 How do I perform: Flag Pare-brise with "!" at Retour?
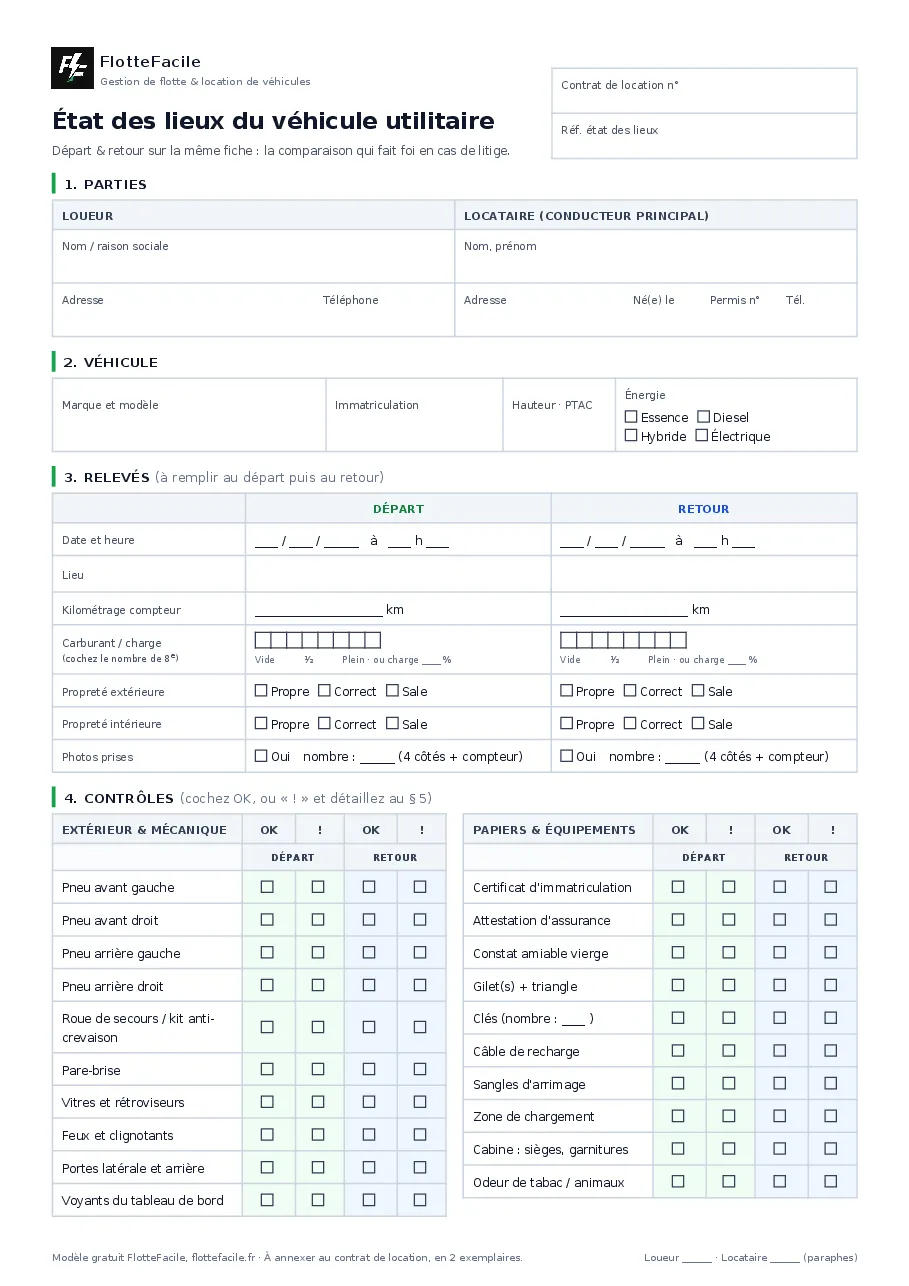420,1070
